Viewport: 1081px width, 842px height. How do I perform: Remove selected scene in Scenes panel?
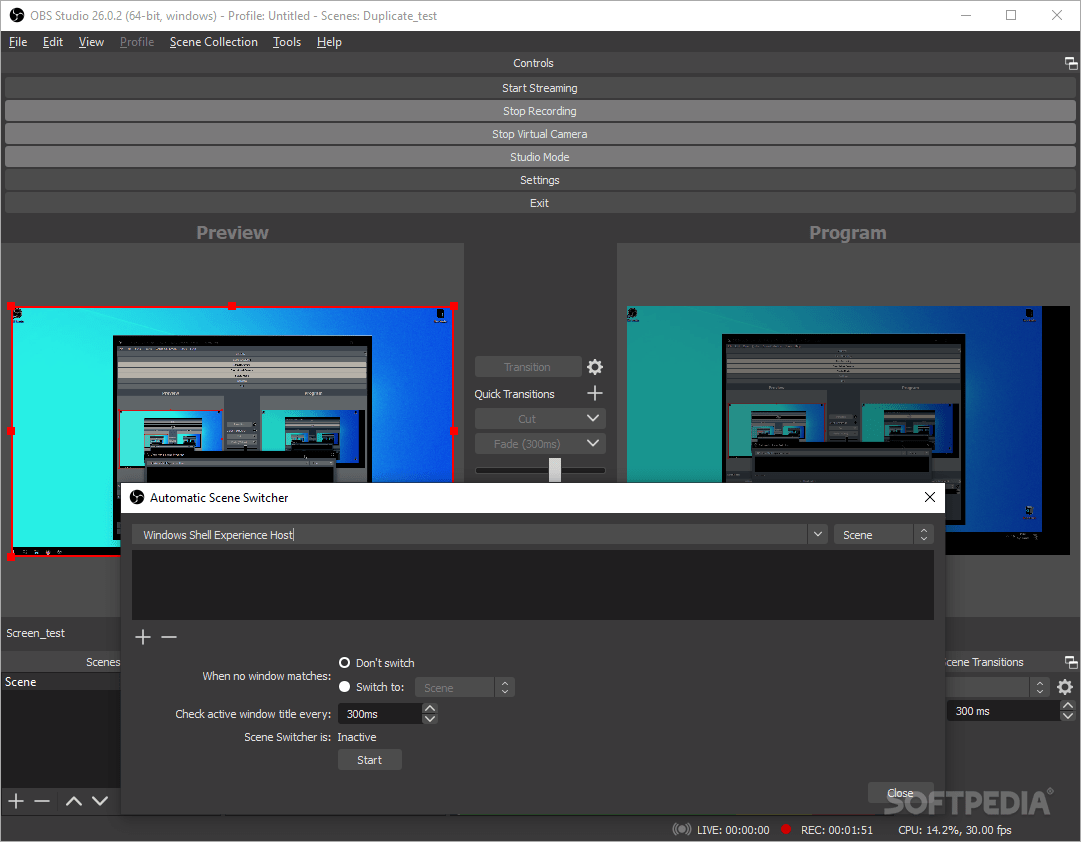(42, 801)
